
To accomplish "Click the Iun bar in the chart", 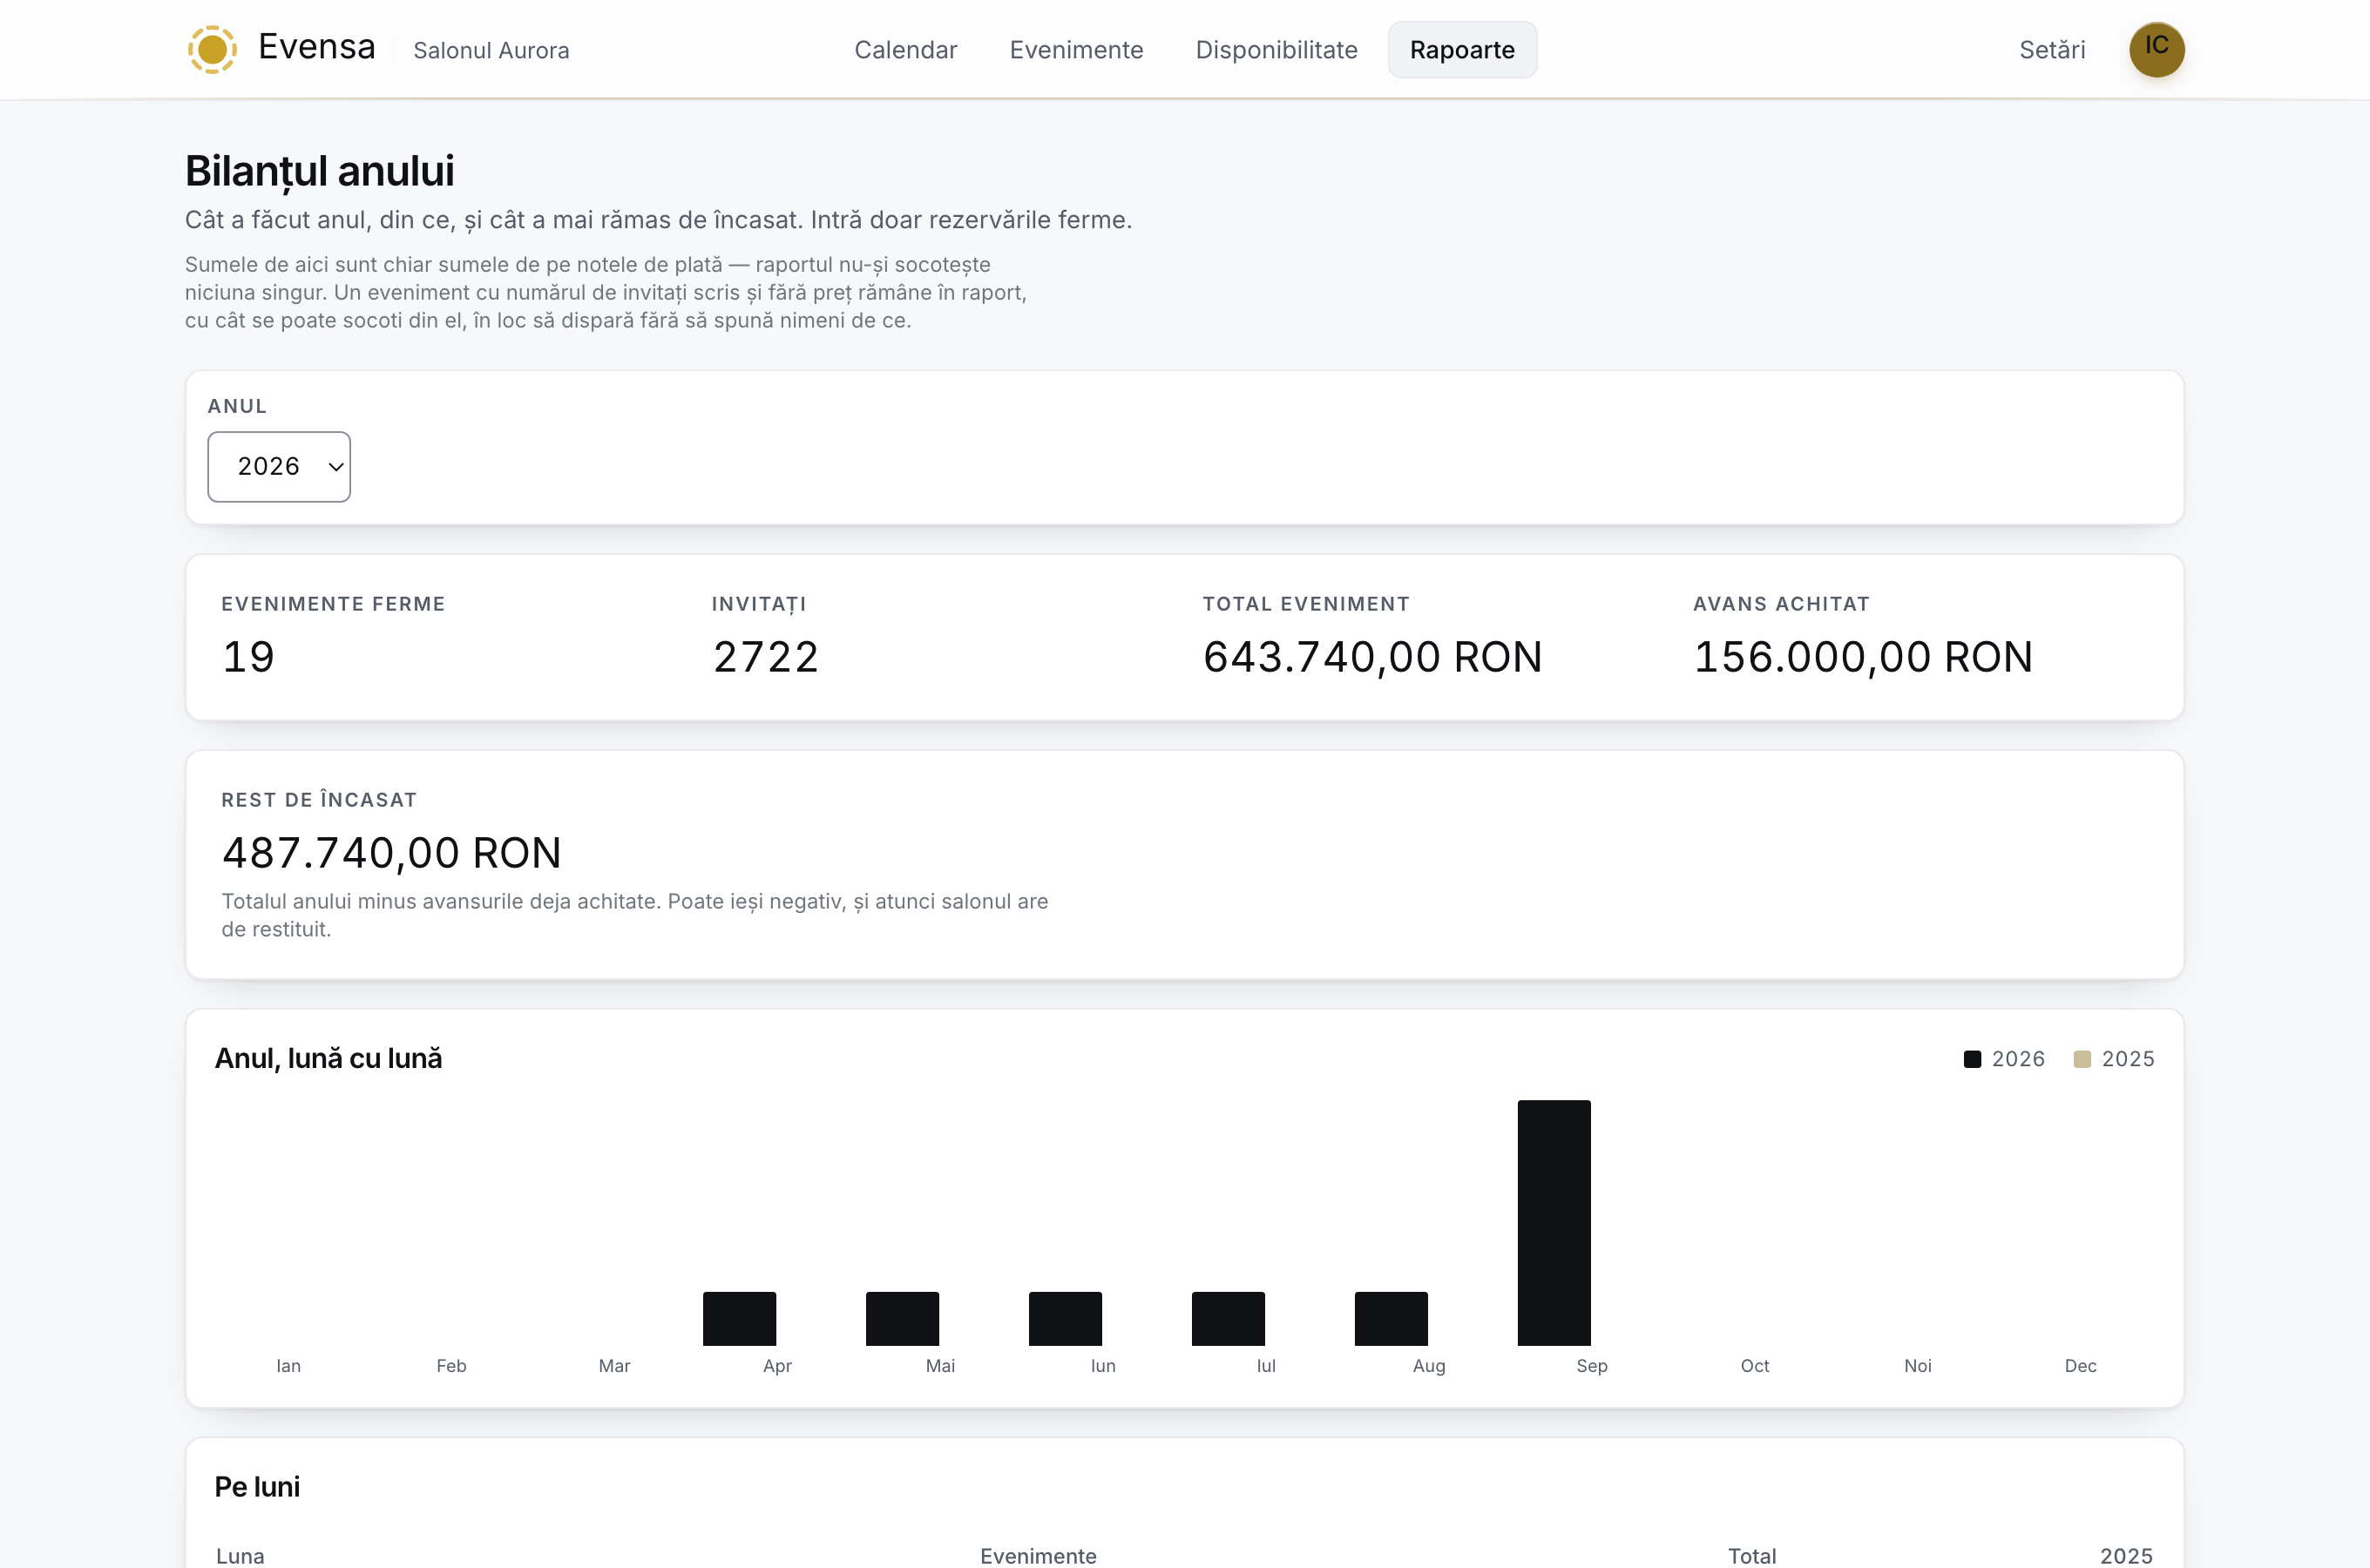I will pos(1065,1318).
